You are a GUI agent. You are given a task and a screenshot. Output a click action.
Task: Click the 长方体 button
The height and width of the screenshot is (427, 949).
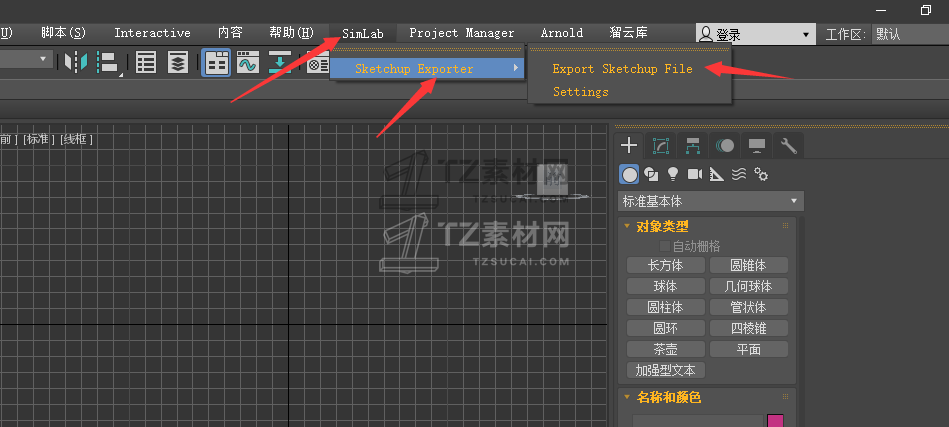point(666,265)
